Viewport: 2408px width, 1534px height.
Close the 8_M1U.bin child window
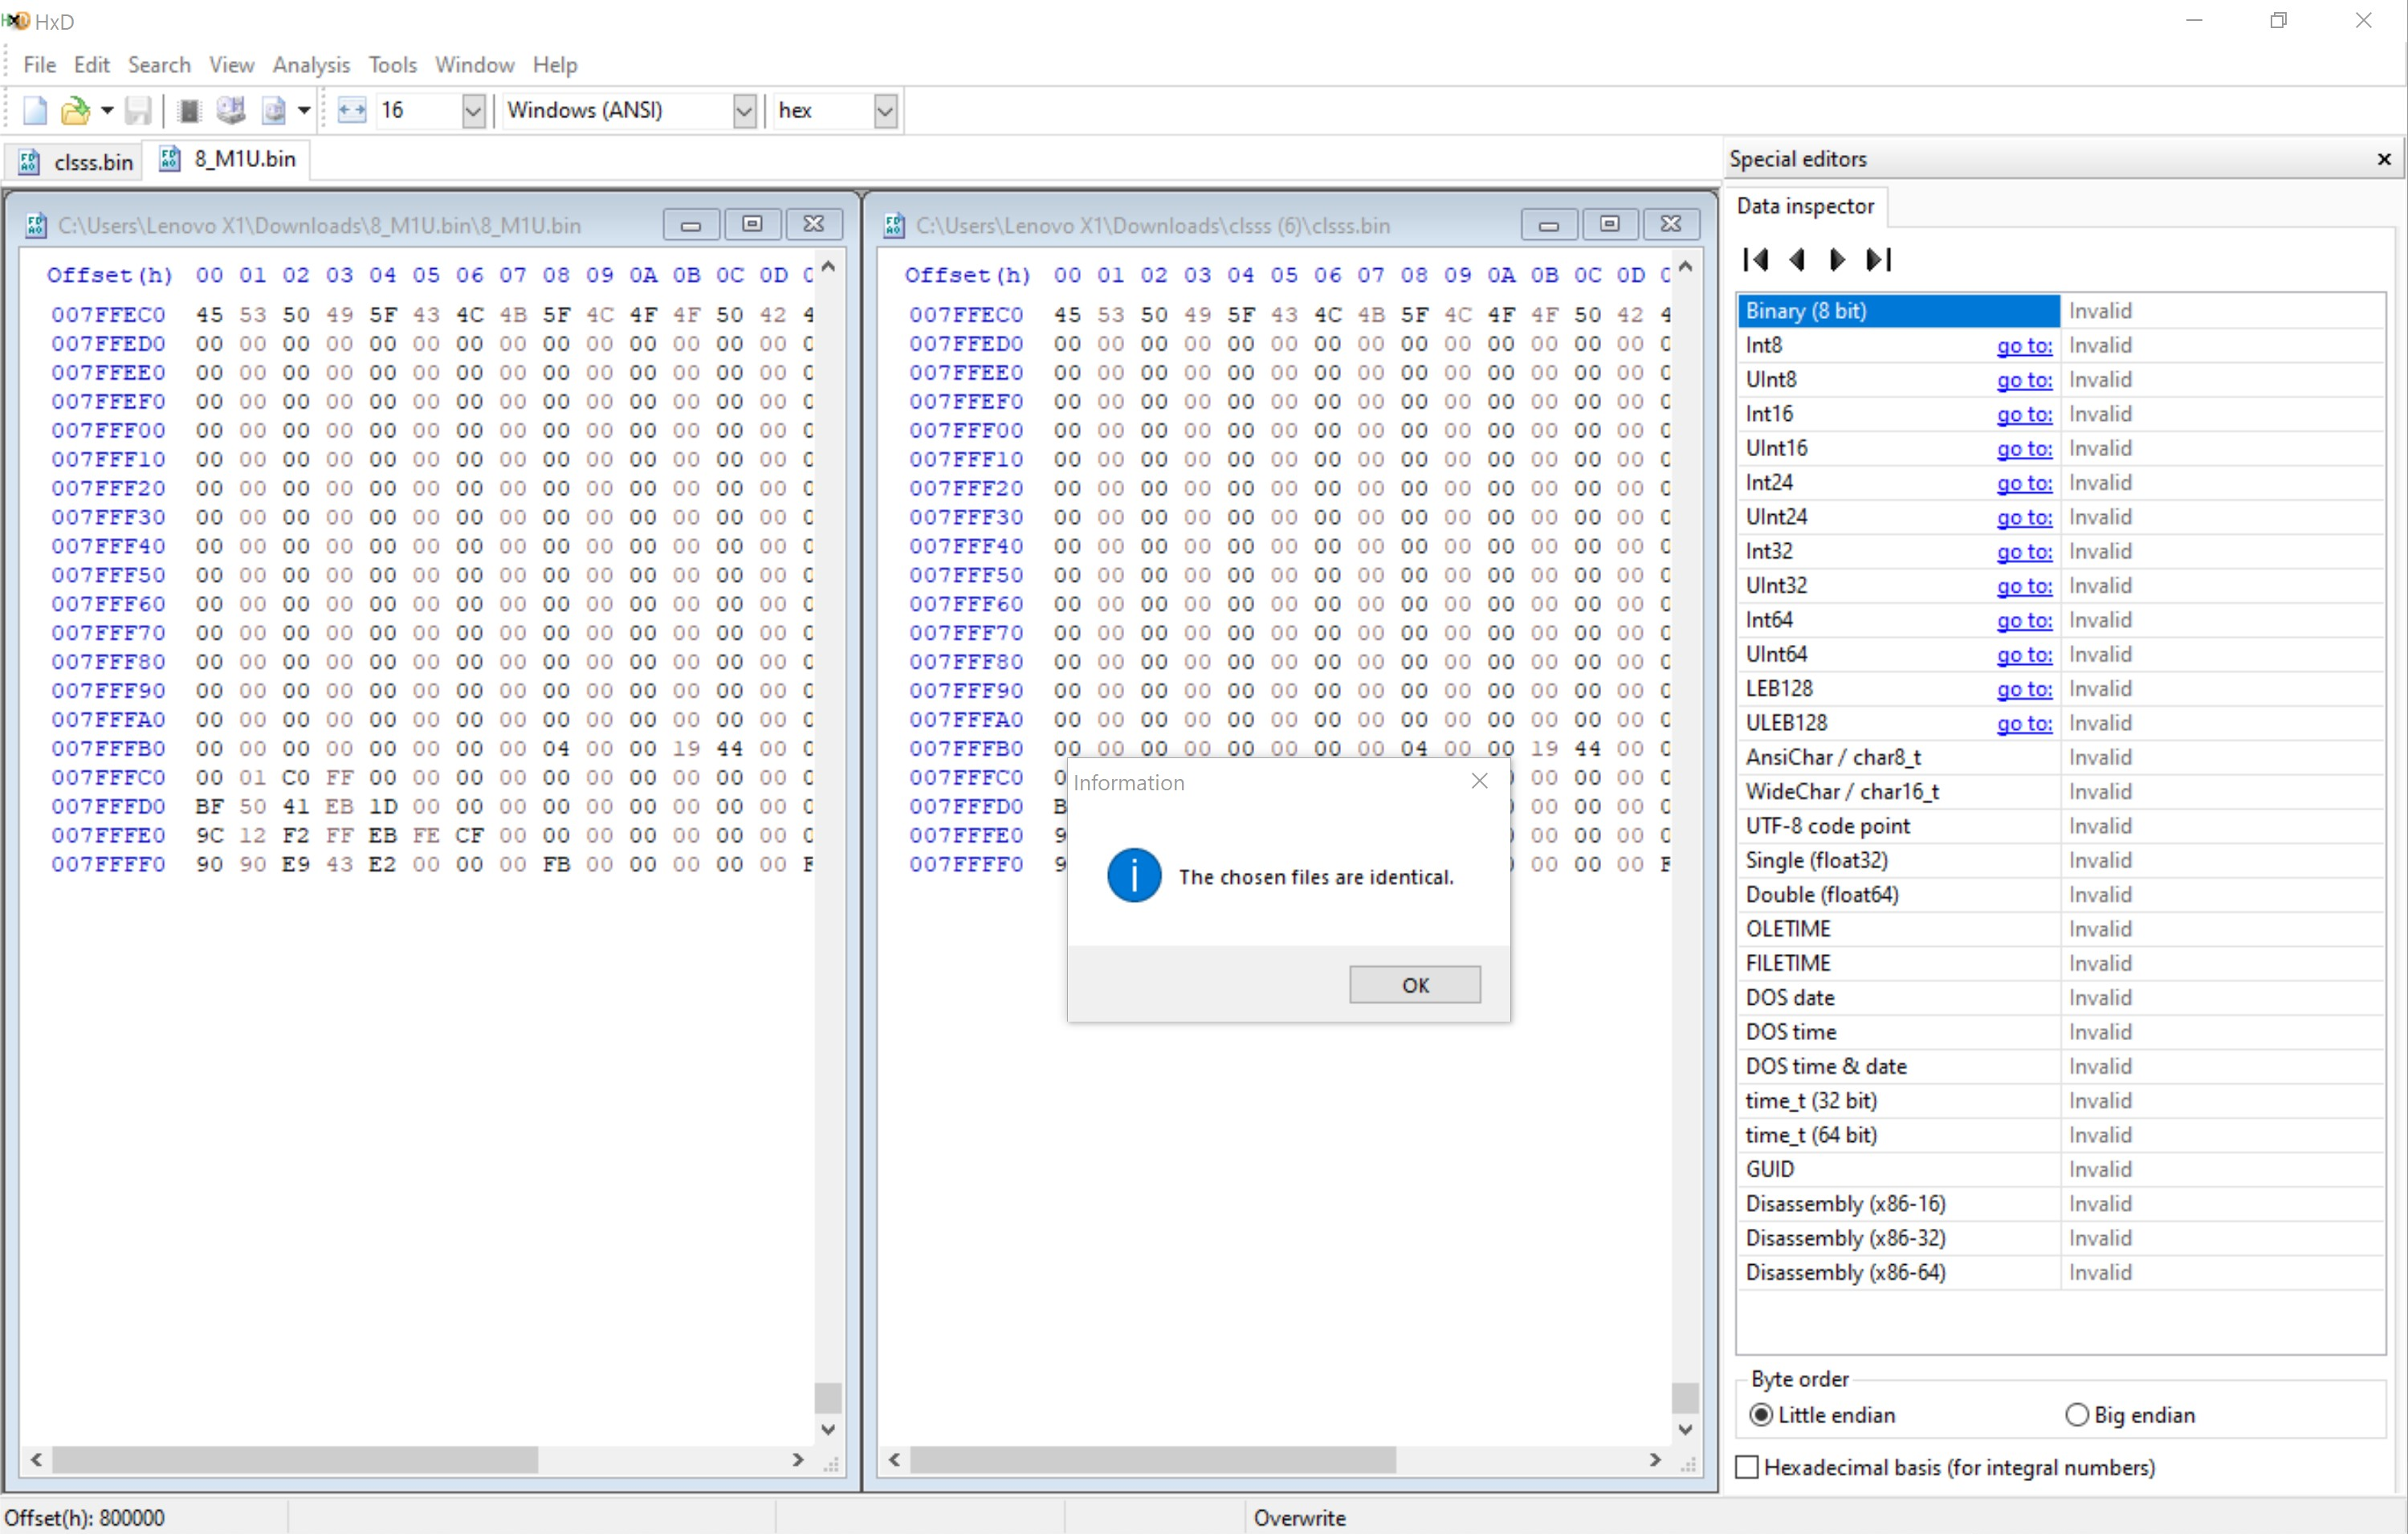[814, 224]
